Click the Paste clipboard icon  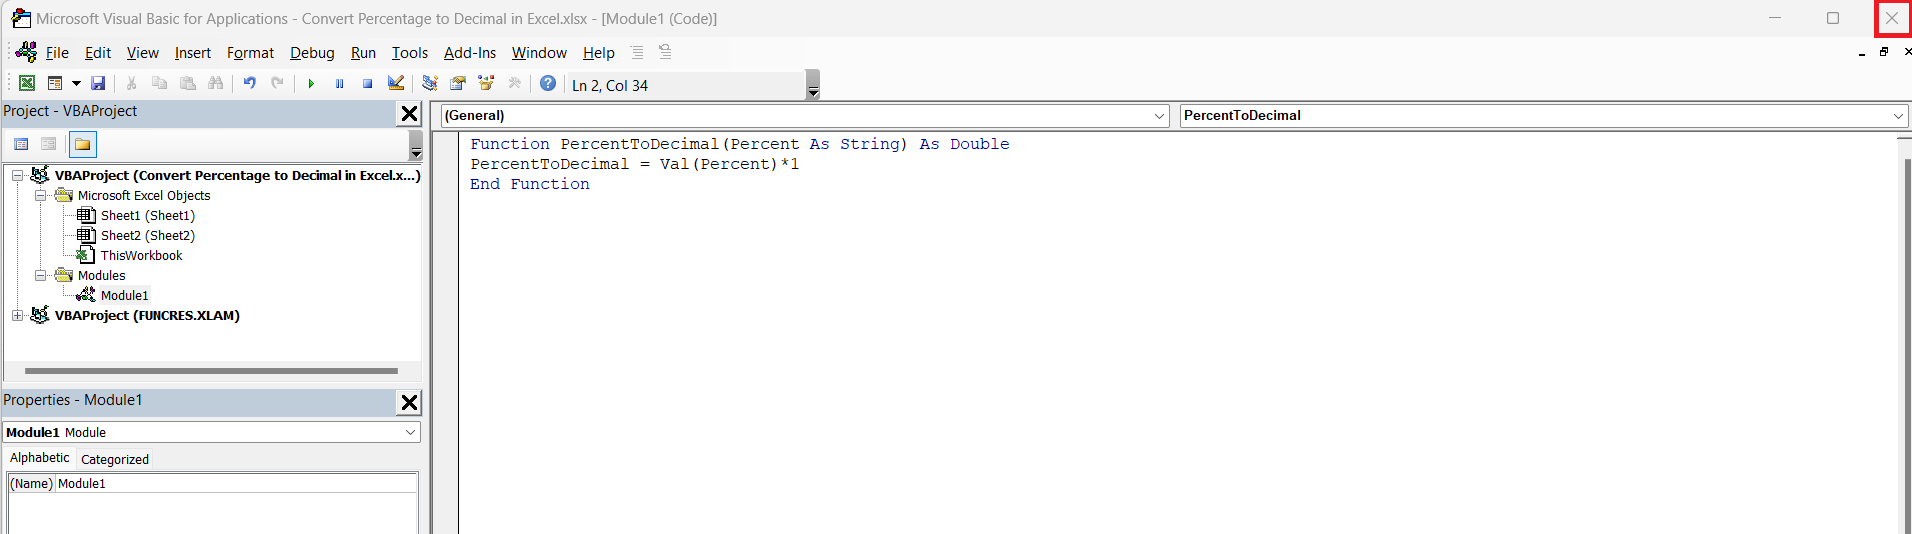(x=187, y=83)
